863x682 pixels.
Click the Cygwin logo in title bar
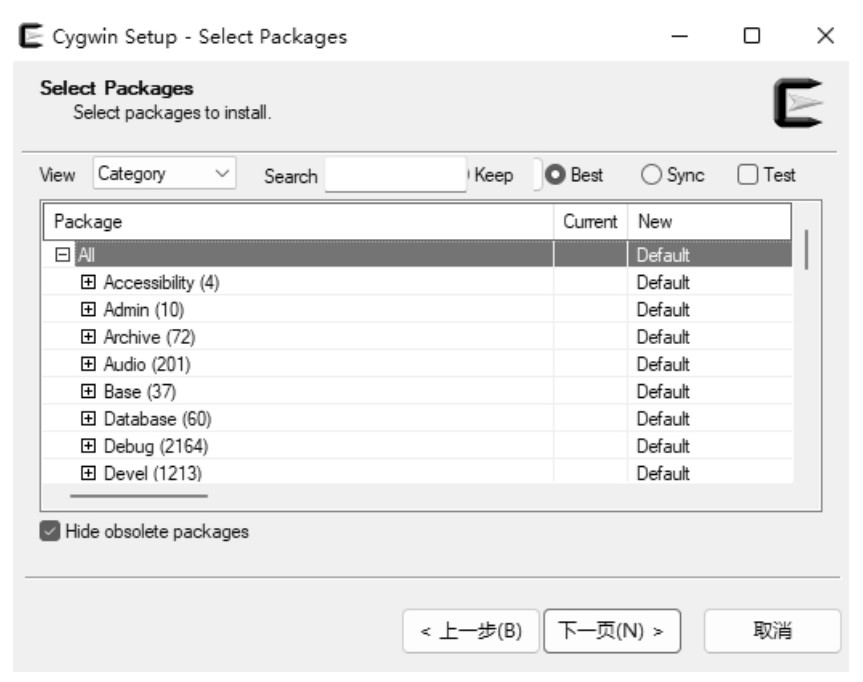(31, 36)
